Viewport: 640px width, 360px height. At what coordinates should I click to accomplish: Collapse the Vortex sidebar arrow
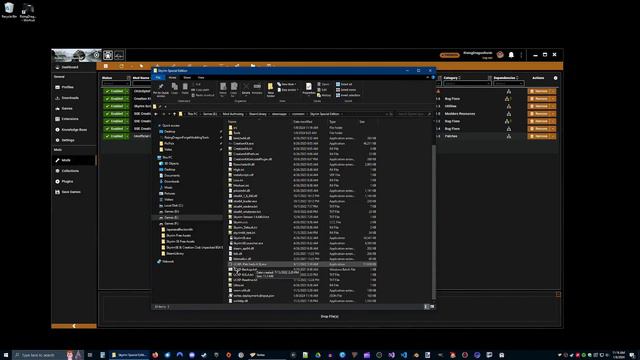[74, 326]
